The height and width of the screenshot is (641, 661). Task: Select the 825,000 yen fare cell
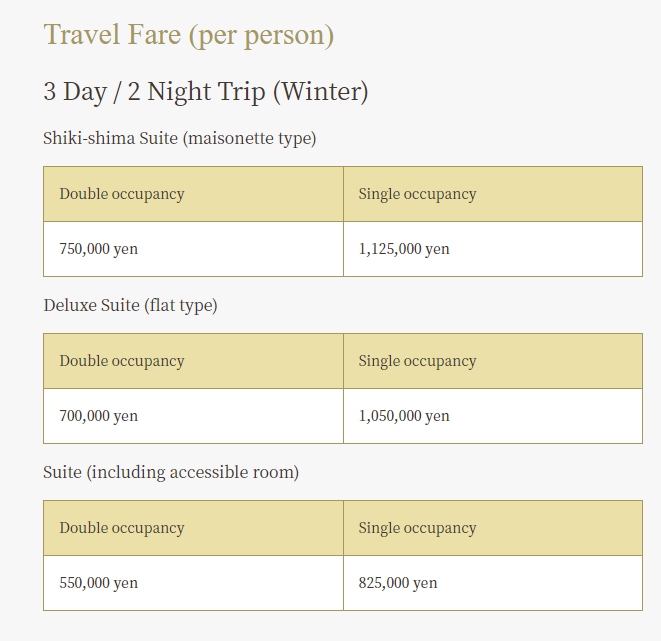[x=493, y=583]
